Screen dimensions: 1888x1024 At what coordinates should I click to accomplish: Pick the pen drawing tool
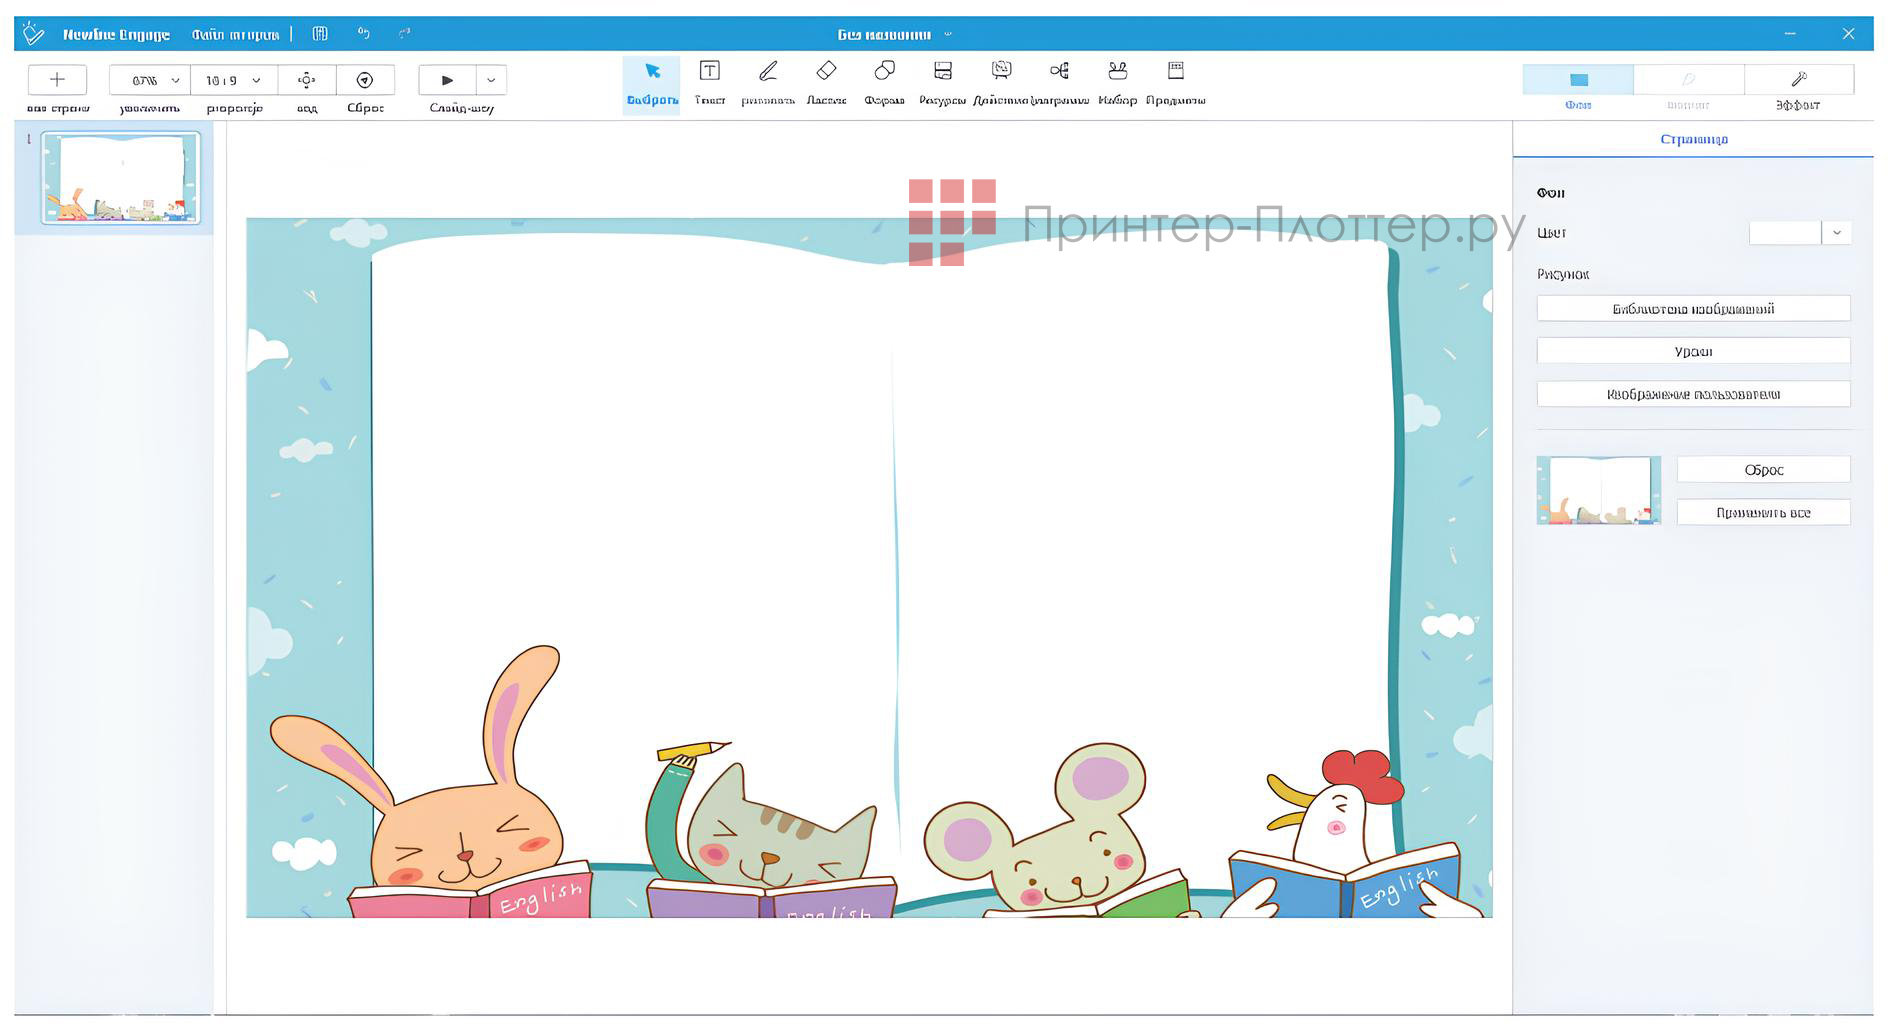click(768, 72)
